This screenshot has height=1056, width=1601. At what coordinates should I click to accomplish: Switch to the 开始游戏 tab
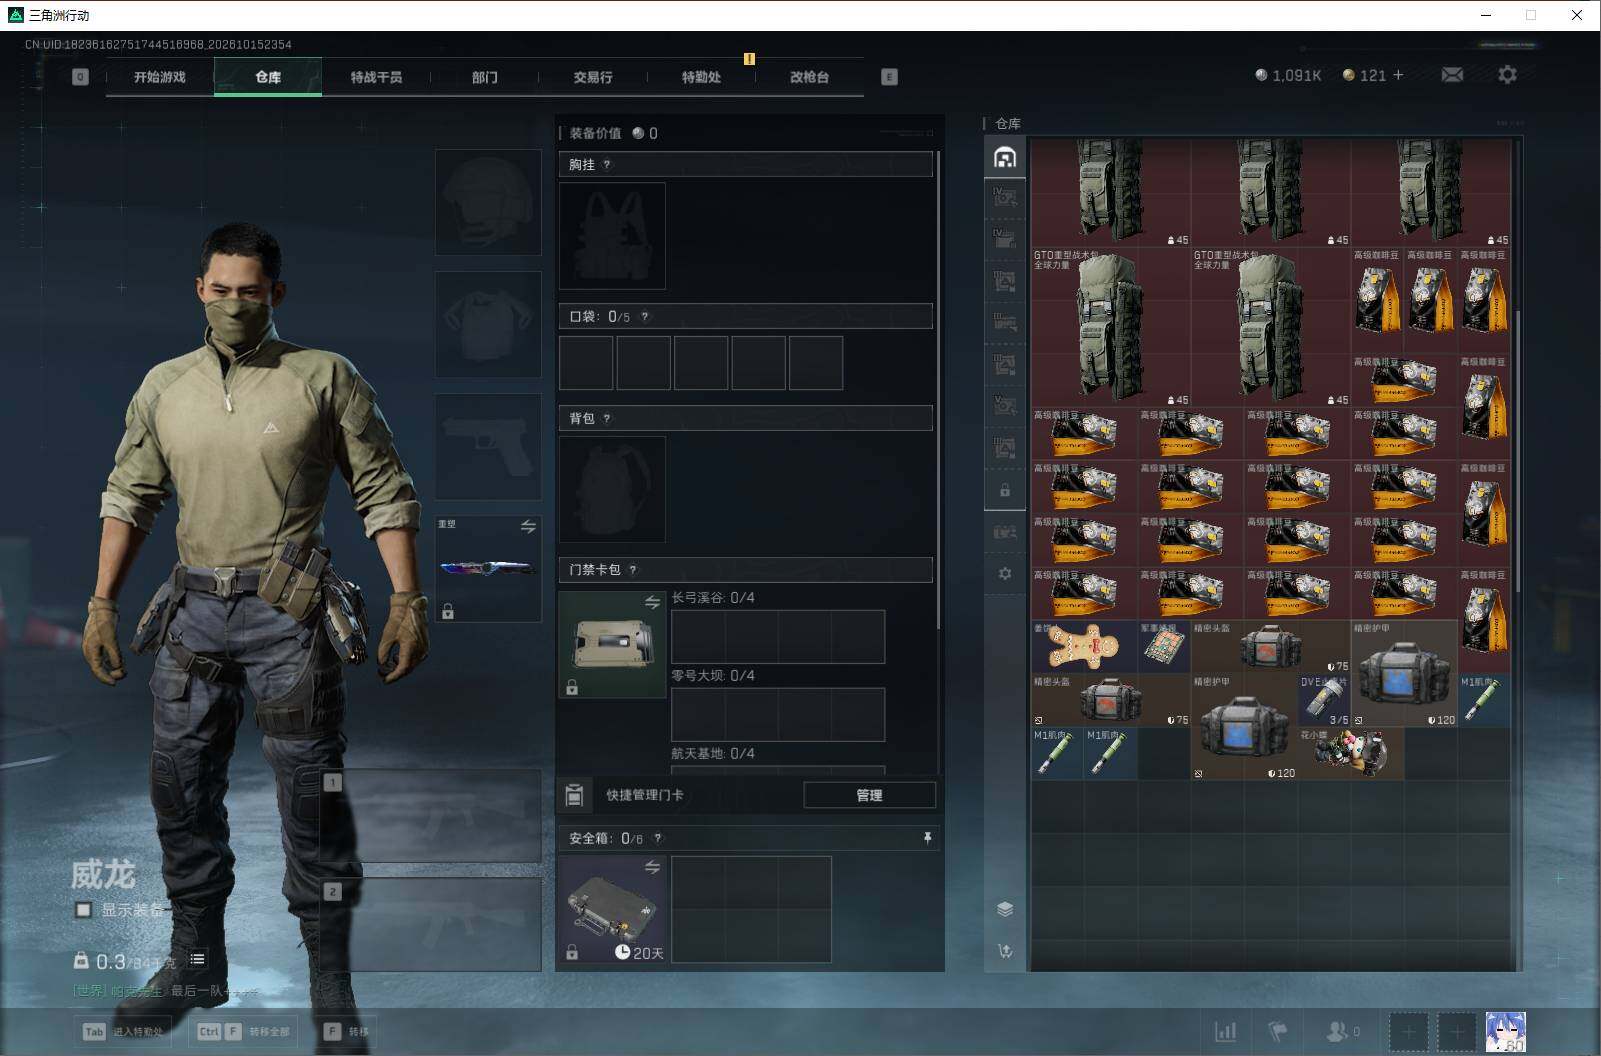160,77
